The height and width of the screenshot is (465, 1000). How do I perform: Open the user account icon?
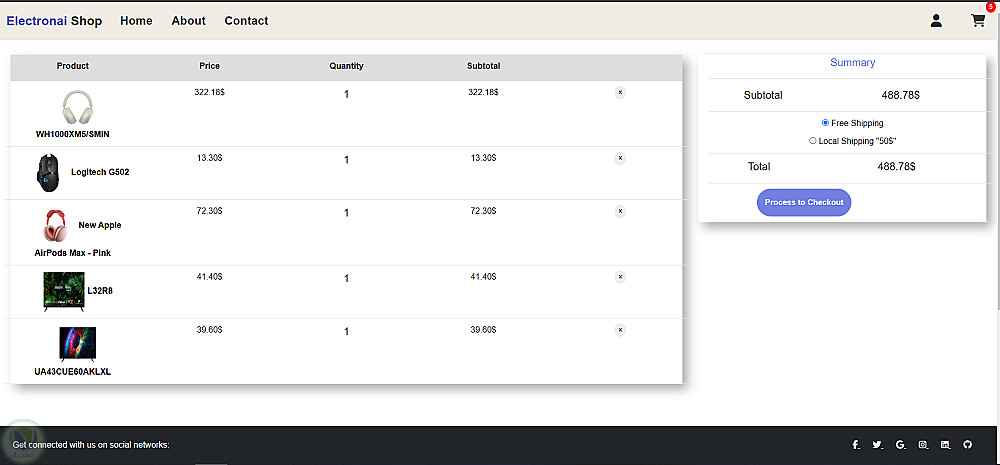point(936,20)
